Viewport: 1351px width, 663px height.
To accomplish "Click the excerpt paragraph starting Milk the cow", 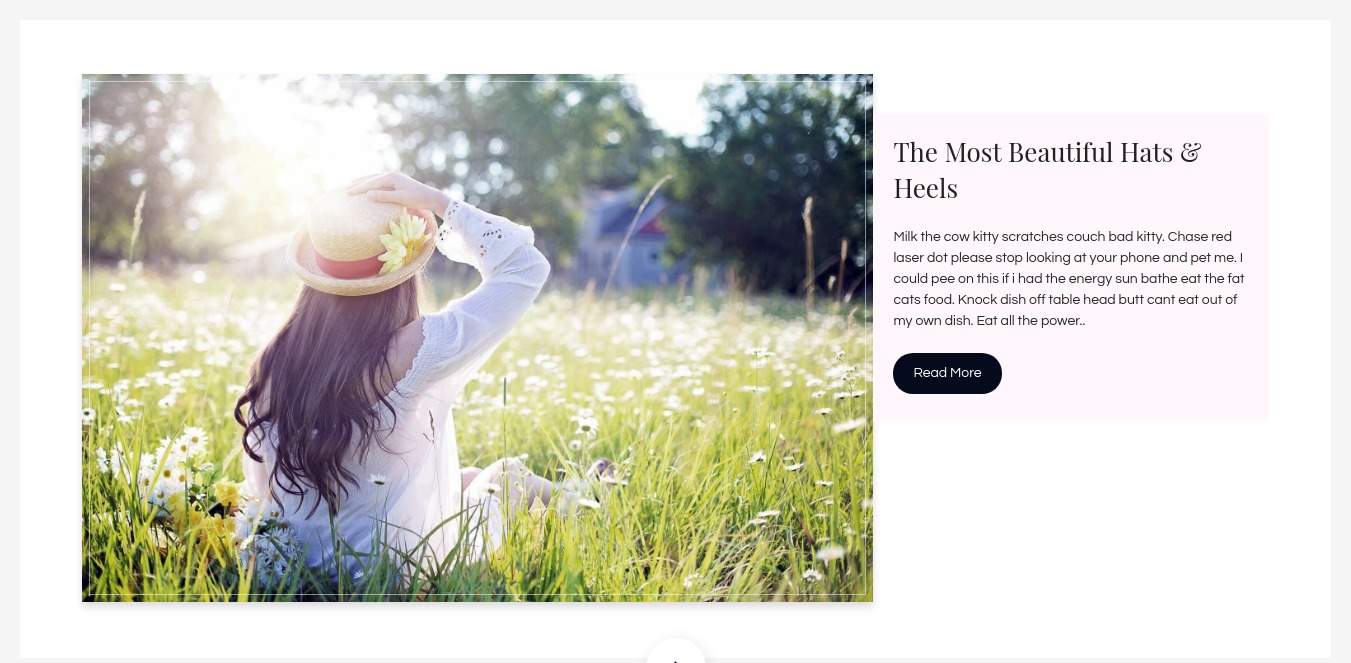I will pyautogui.click(x=1069, y=279).
